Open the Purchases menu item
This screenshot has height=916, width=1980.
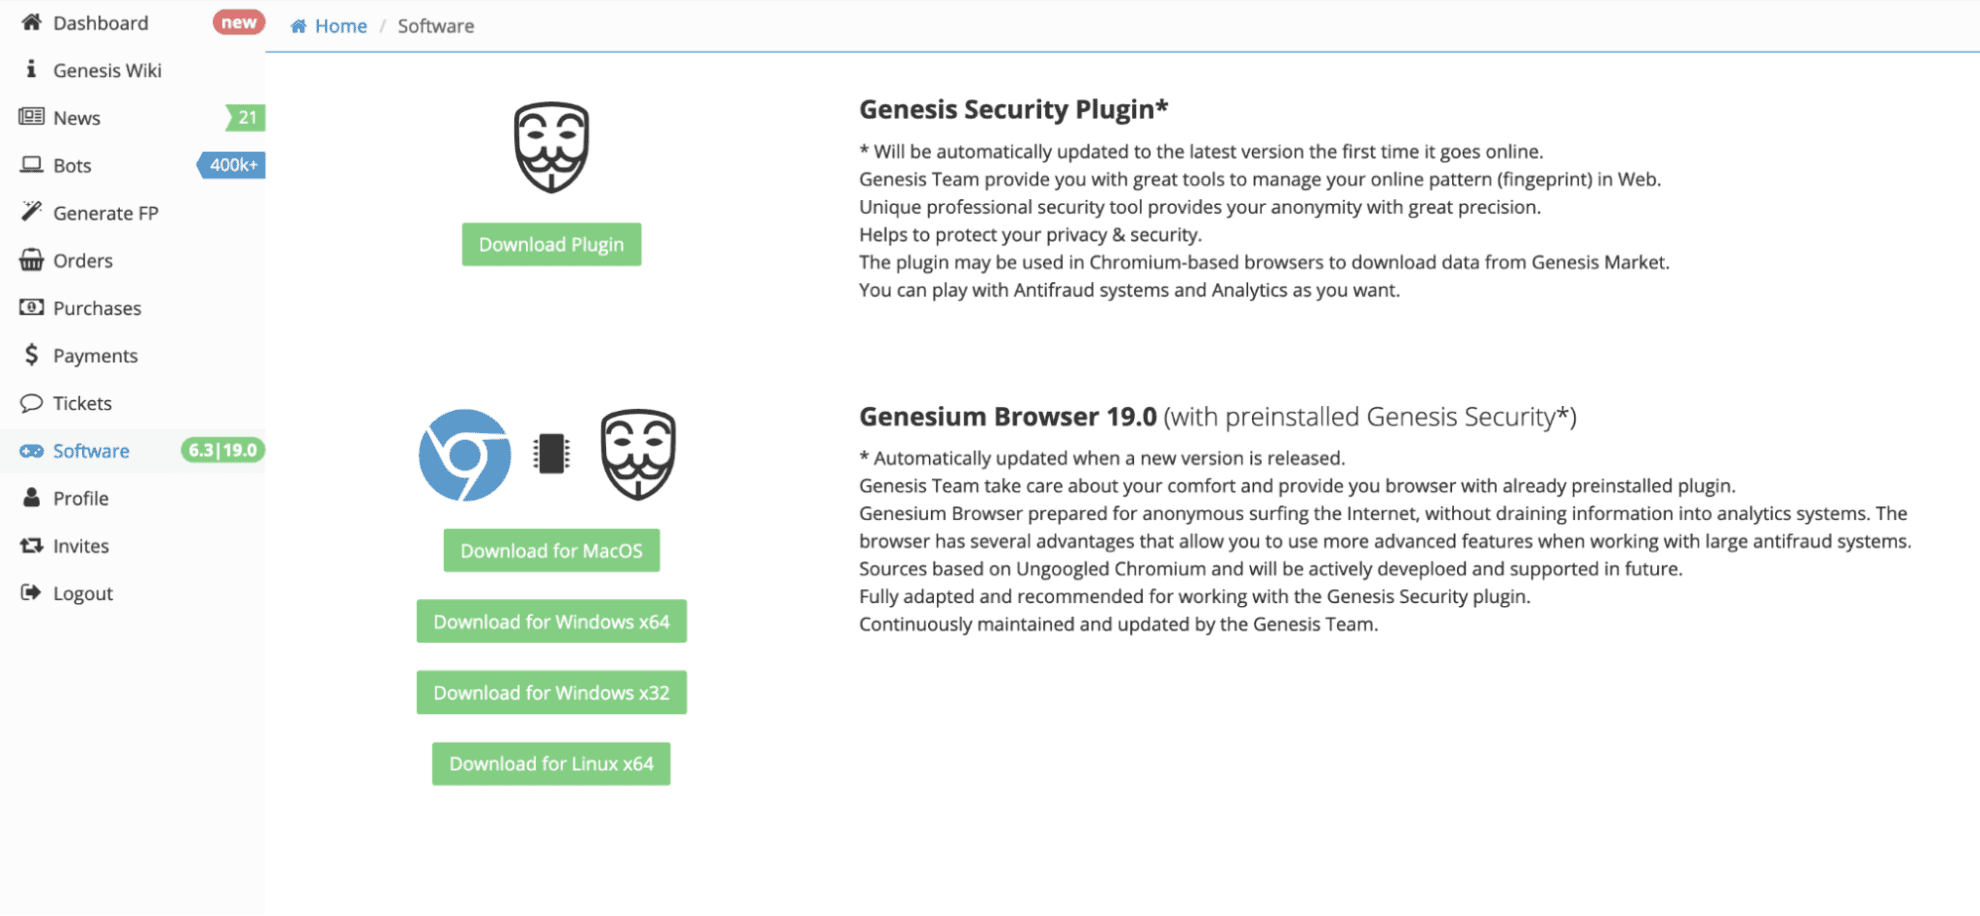[97, 308]
